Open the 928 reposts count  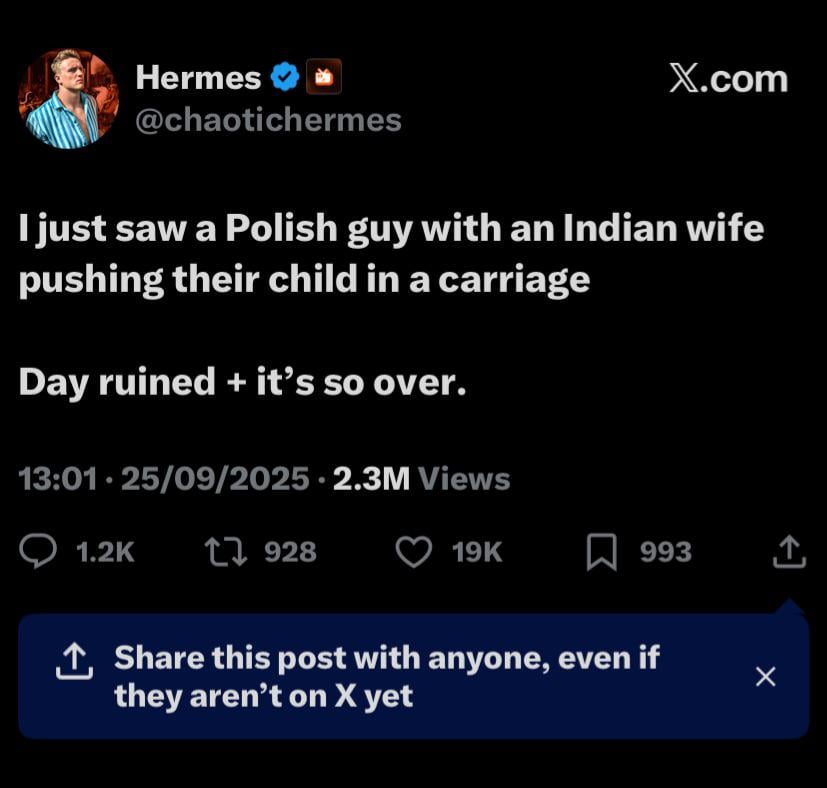click(288, 551)
